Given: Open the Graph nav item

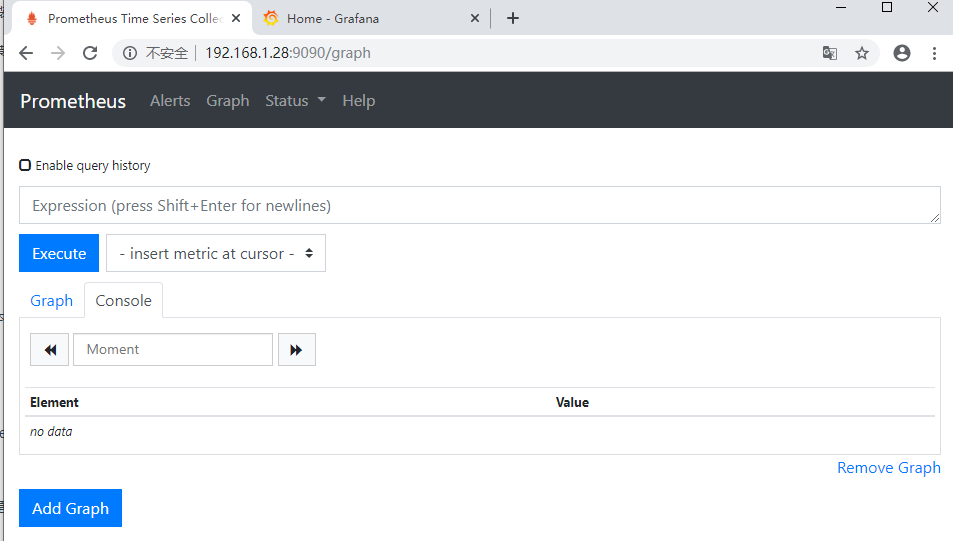Looking at the screenshot, I should click(228, 101).
